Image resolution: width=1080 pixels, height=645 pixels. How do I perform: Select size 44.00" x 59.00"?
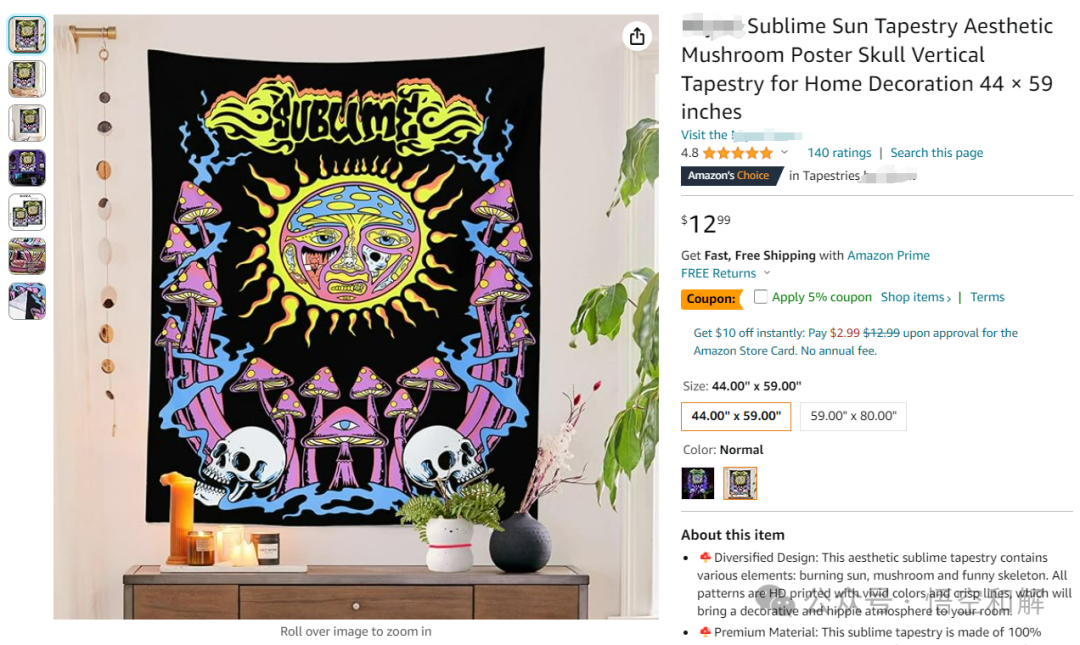[736, 416]
